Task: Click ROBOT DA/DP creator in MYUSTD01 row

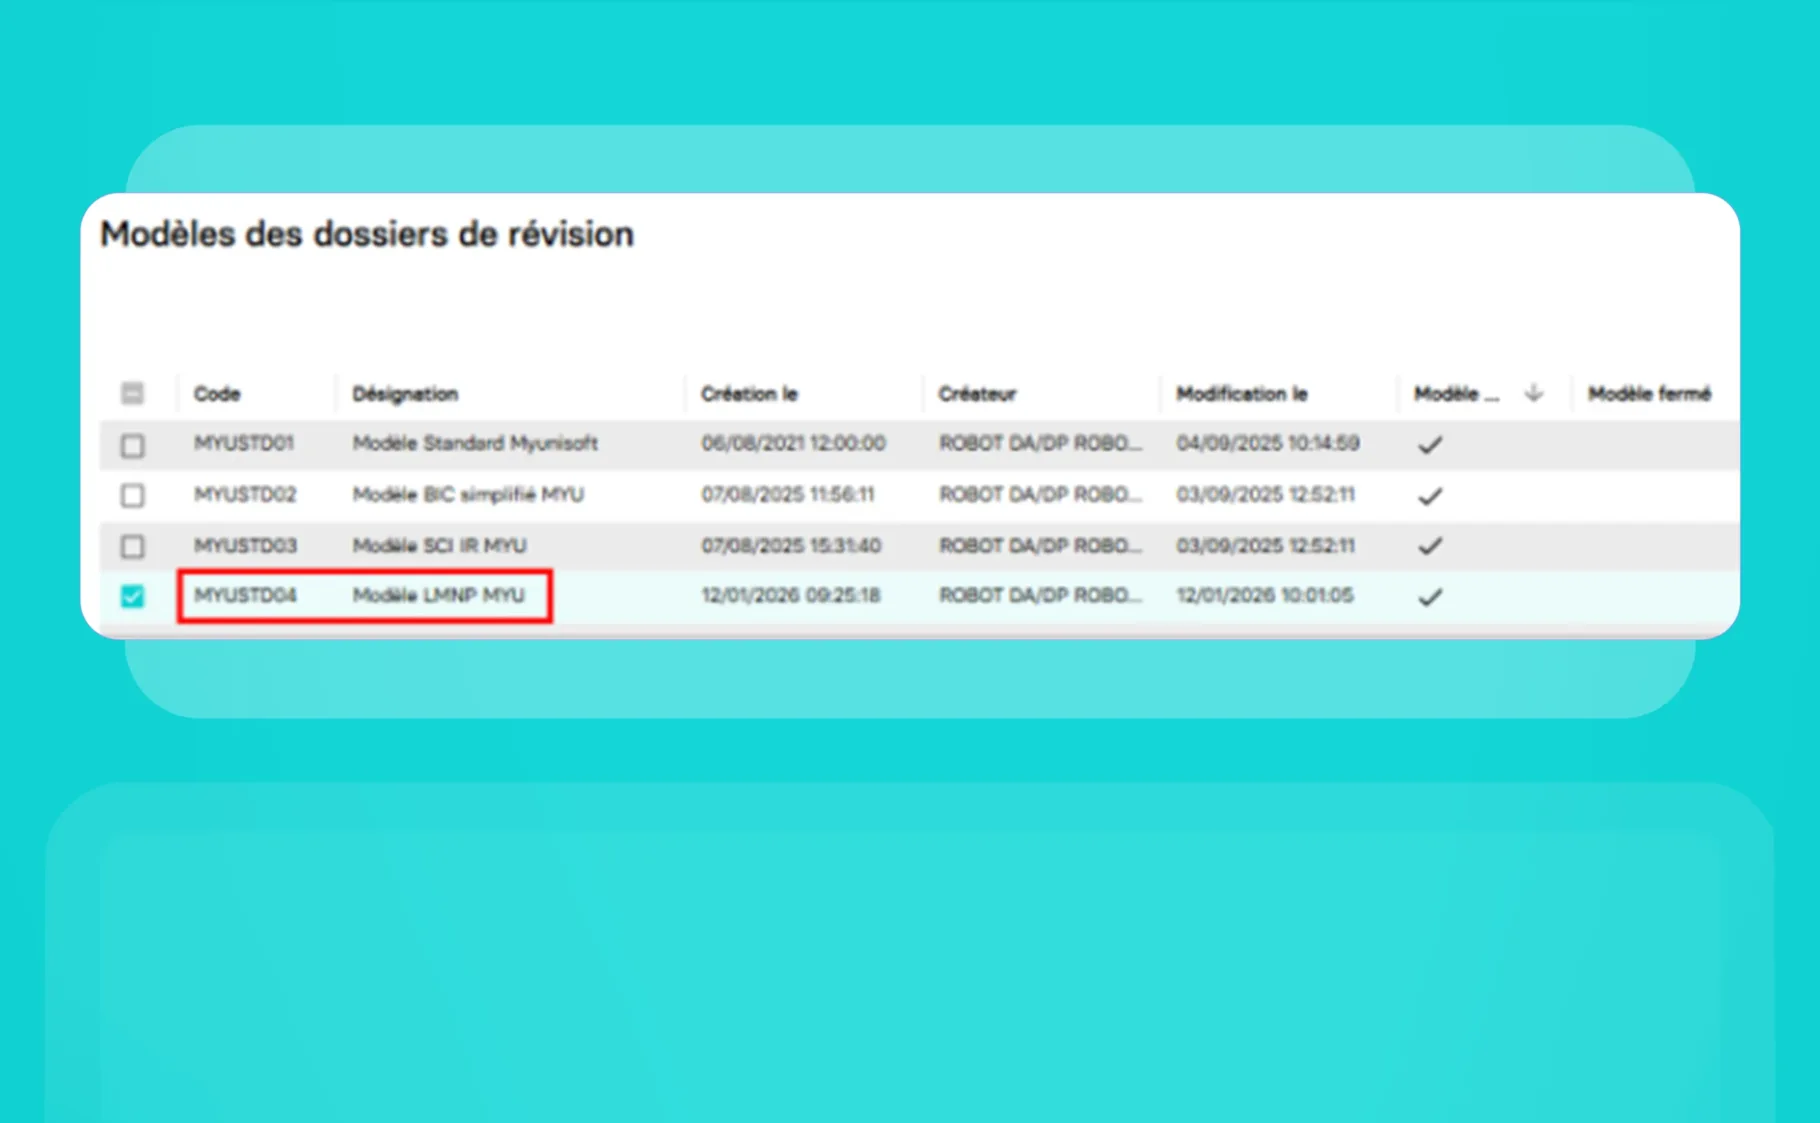Action: pos(1040,443)
